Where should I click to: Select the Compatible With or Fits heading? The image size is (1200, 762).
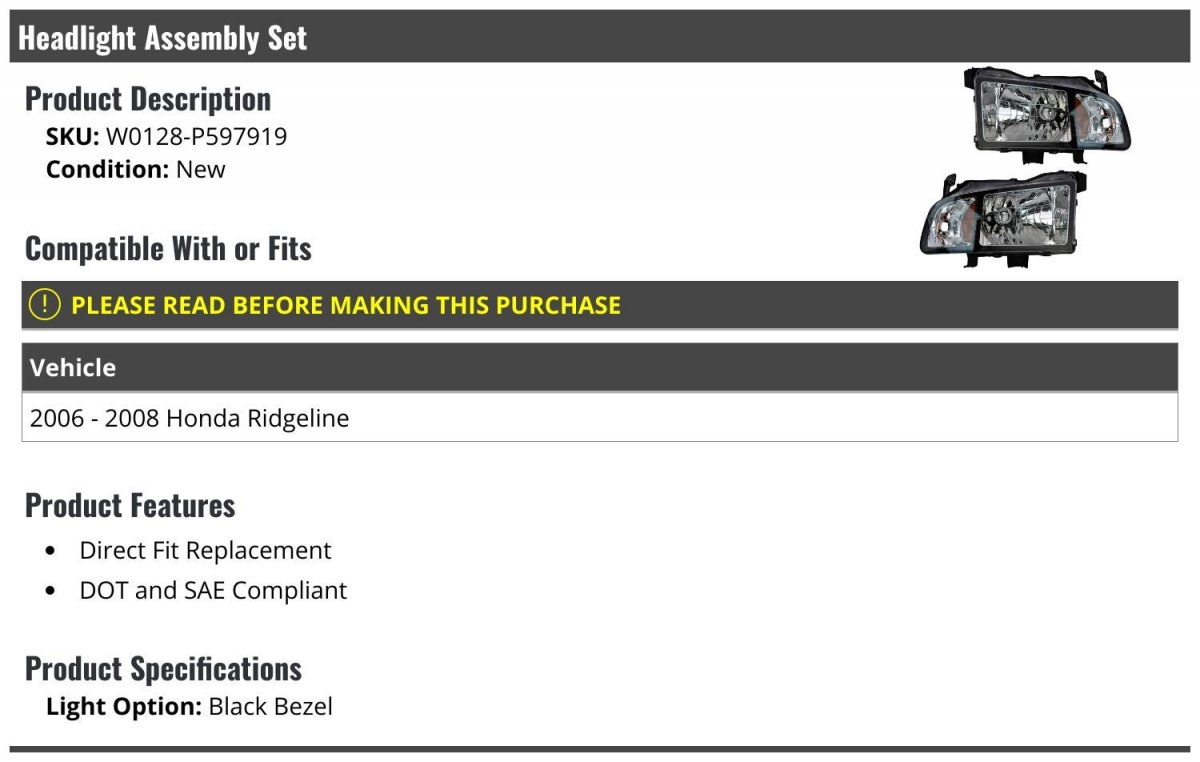[x=168, y=249]
